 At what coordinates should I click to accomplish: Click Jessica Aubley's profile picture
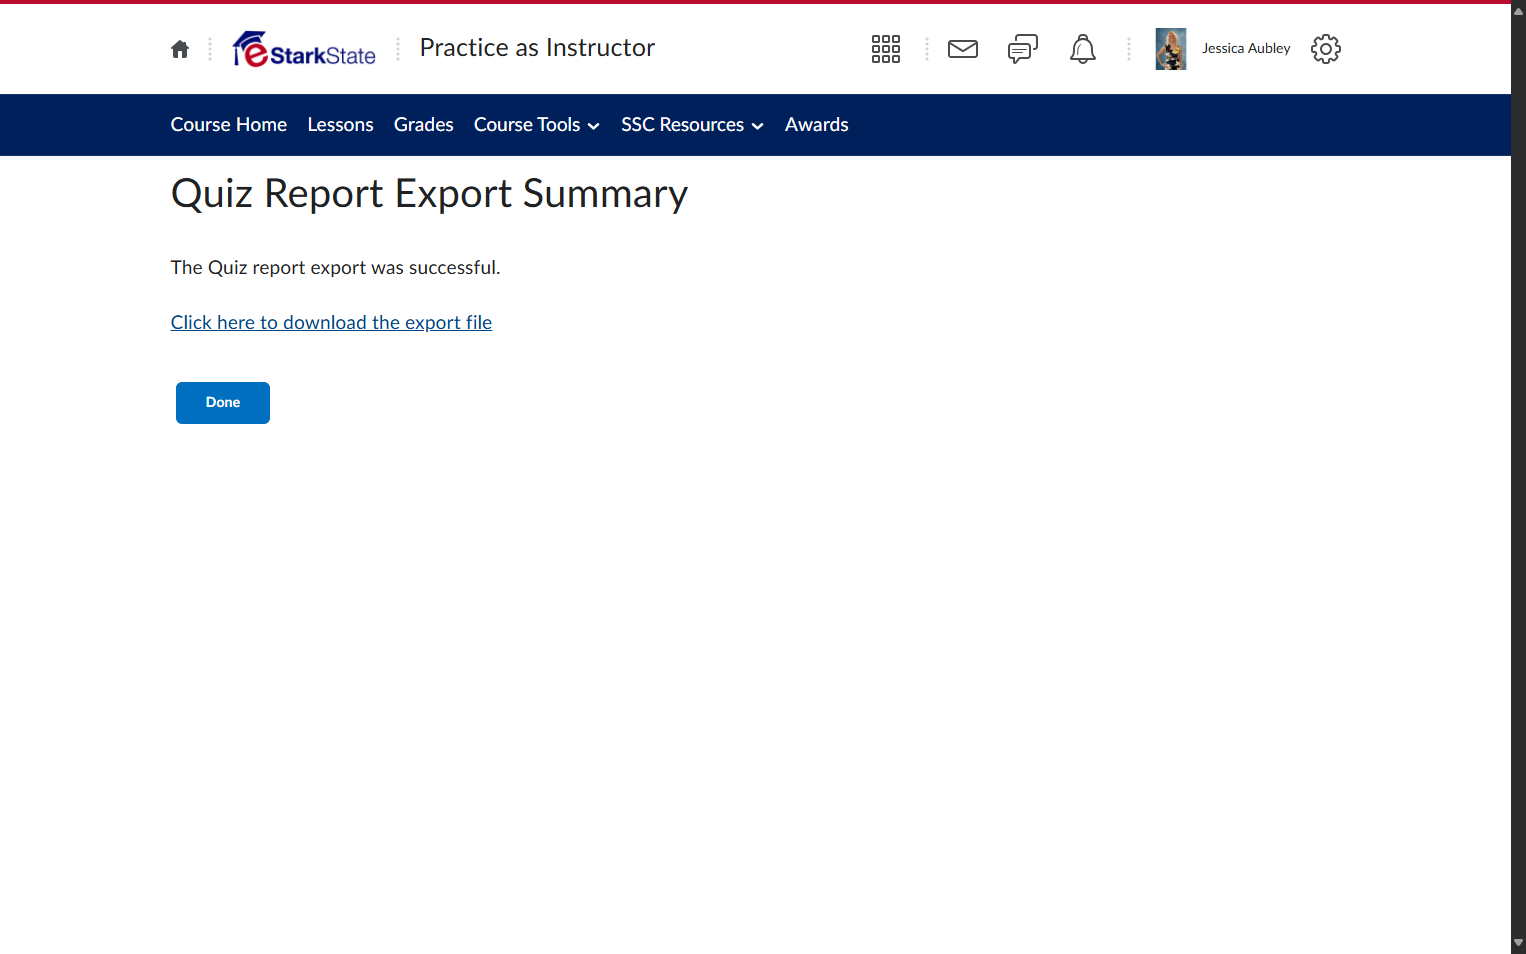tap(1171, 49)
